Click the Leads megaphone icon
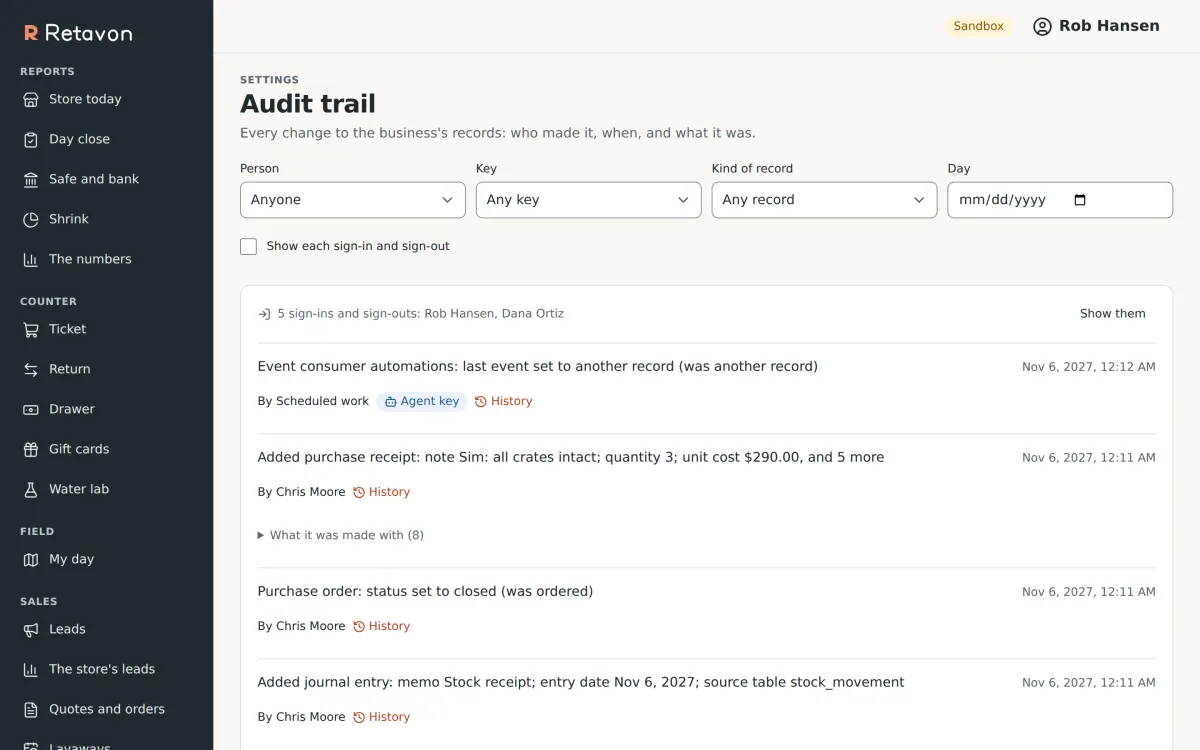1200x750 pixels. [x=31, y=629]
